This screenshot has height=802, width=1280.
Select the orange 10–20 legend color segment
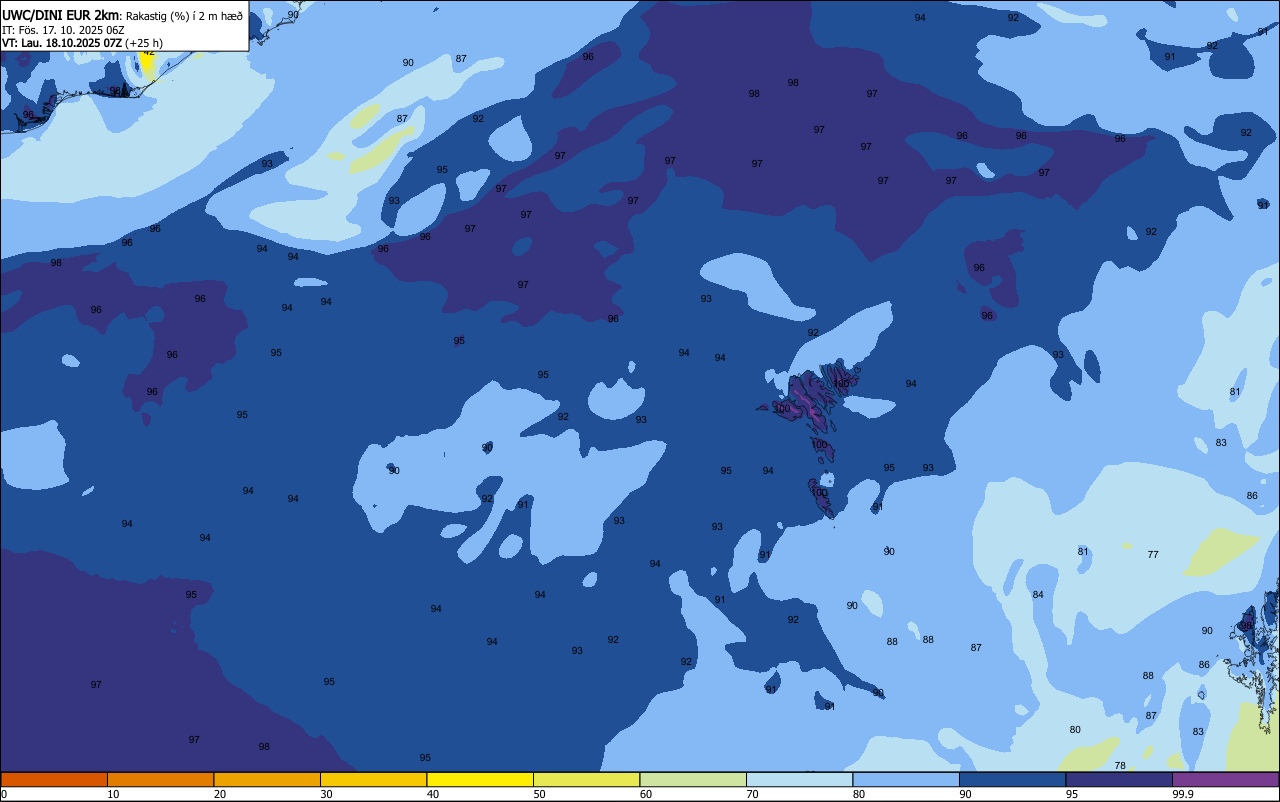point(160,779)
